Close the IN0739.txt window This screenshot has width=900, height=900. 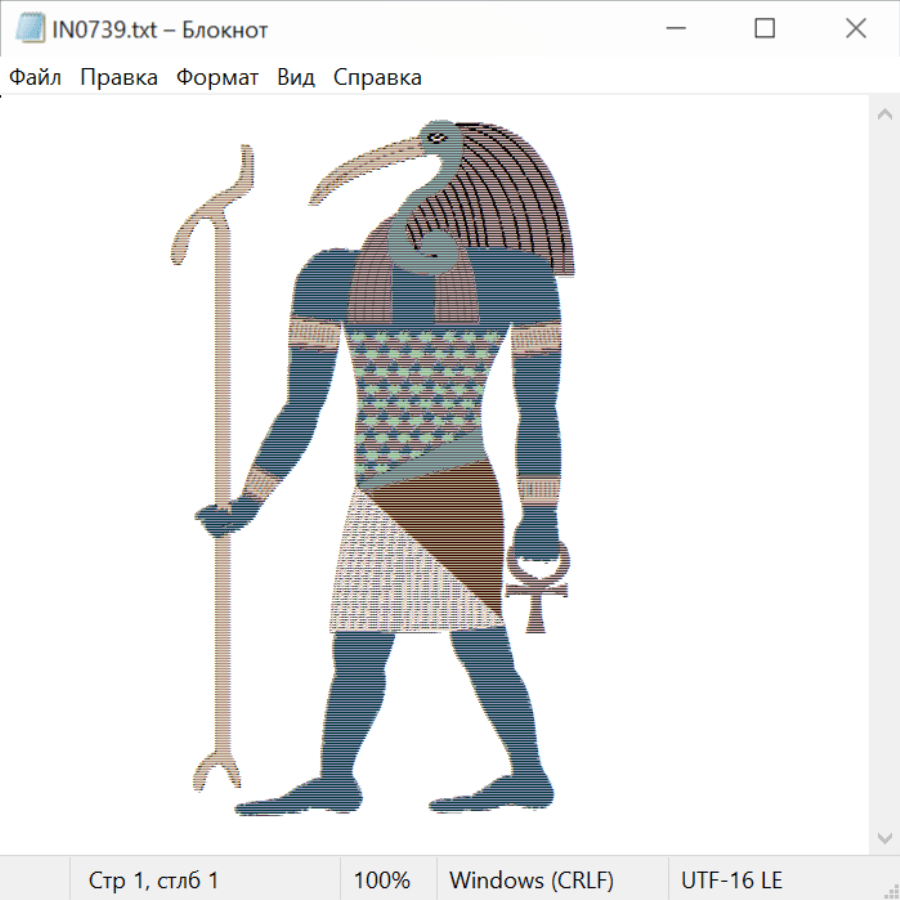(x=856, y=29)
